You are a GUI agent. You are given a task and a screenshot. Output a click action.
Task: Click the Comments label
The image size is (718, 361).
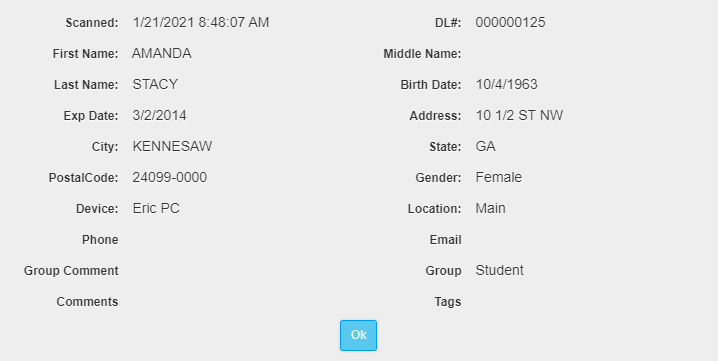87,301
